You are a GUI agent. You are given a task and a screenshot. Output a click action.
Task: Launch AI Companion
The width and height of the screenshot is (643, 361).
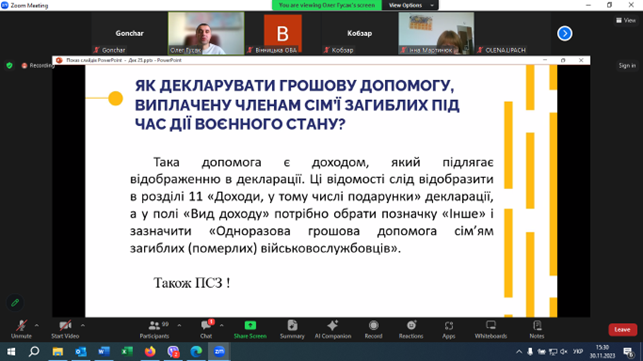coord(333,329)
